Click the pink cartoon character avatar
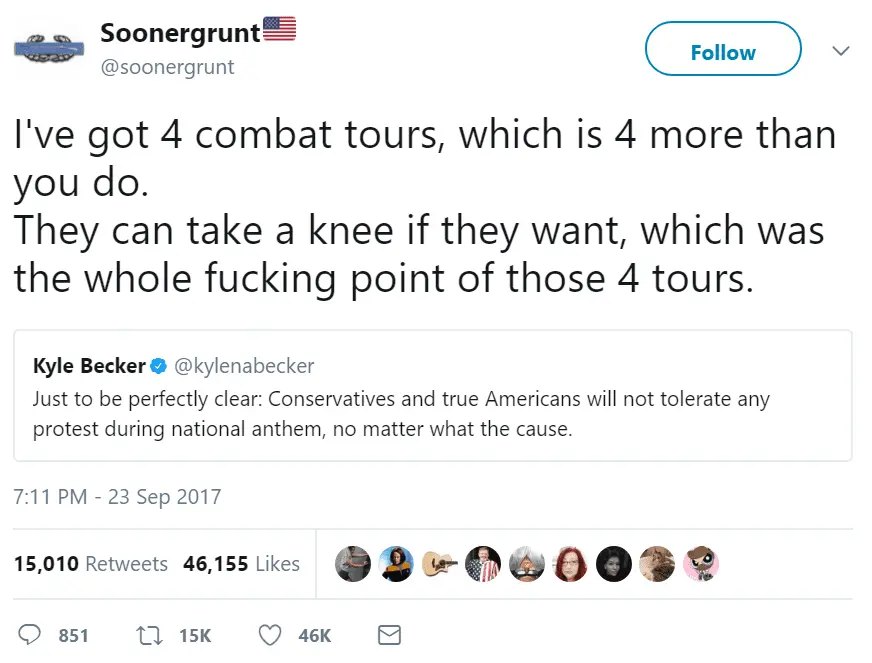Viewport: 872px width, 663px height. click(701, 563)
